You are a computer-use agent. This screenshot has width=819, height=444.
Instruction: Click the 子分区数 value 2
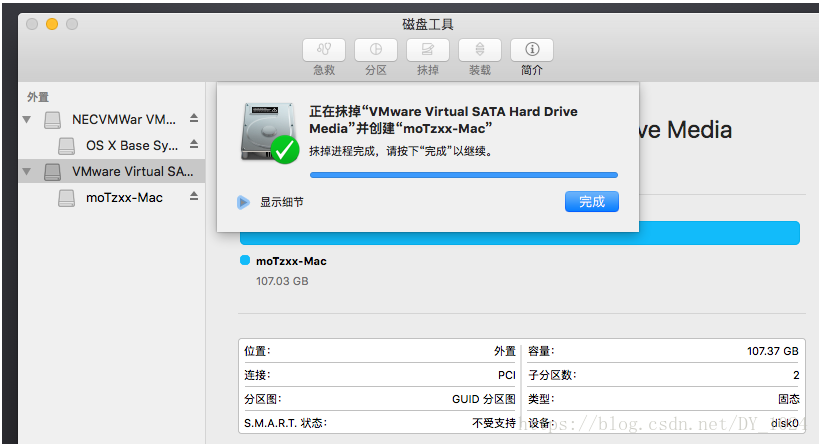(796, 375)
